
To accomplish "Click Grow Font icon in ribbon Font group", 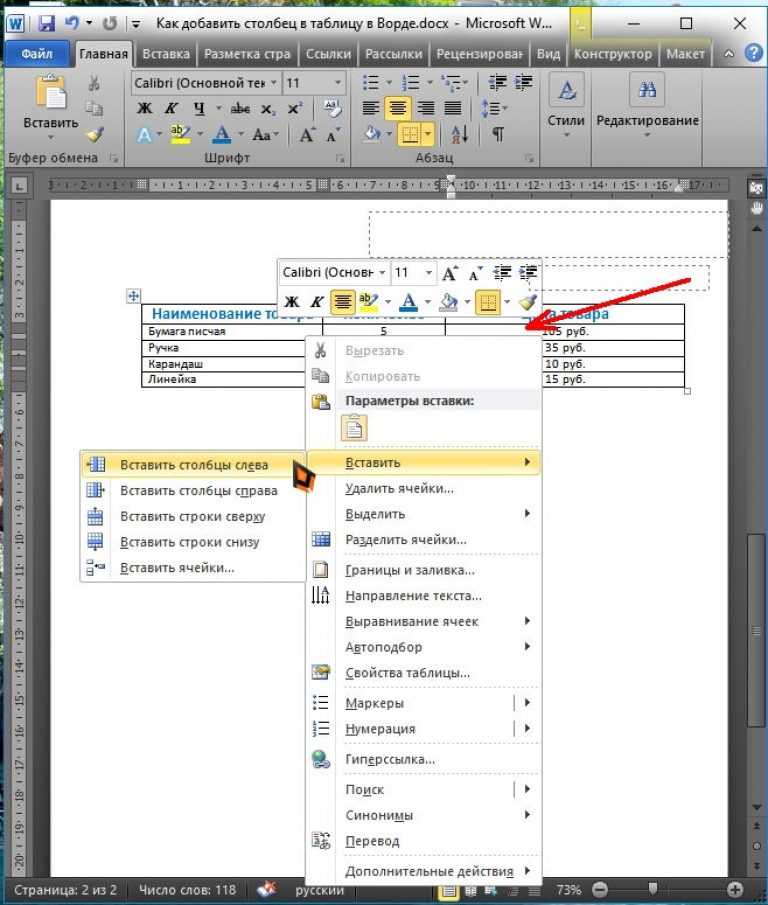I will pyautogui.click(x=307, y=135).
